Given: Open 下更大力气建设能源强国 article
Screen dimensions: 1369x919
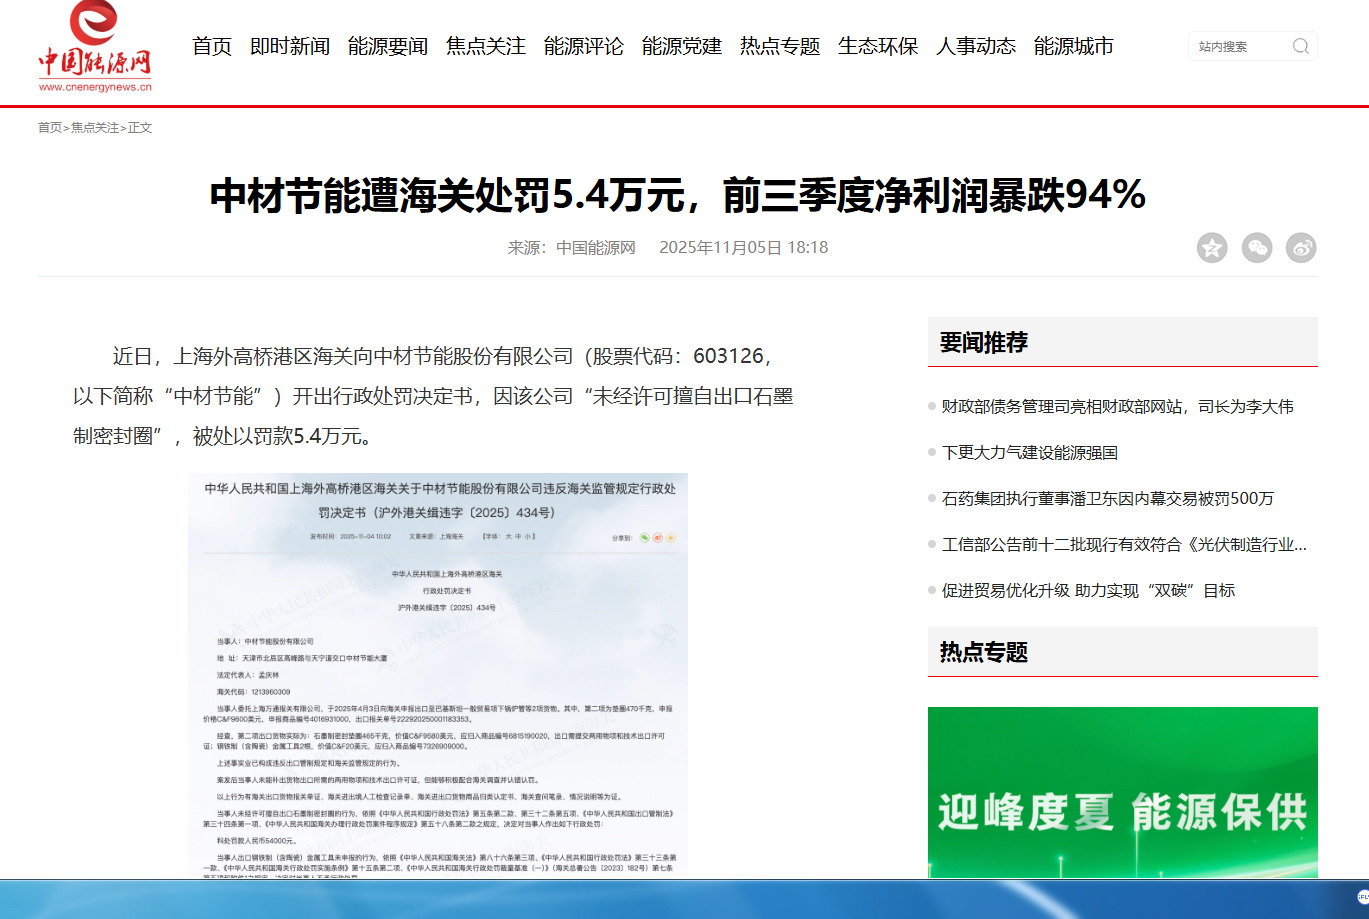Looking at the screenshot, I should pos(1030,453).
